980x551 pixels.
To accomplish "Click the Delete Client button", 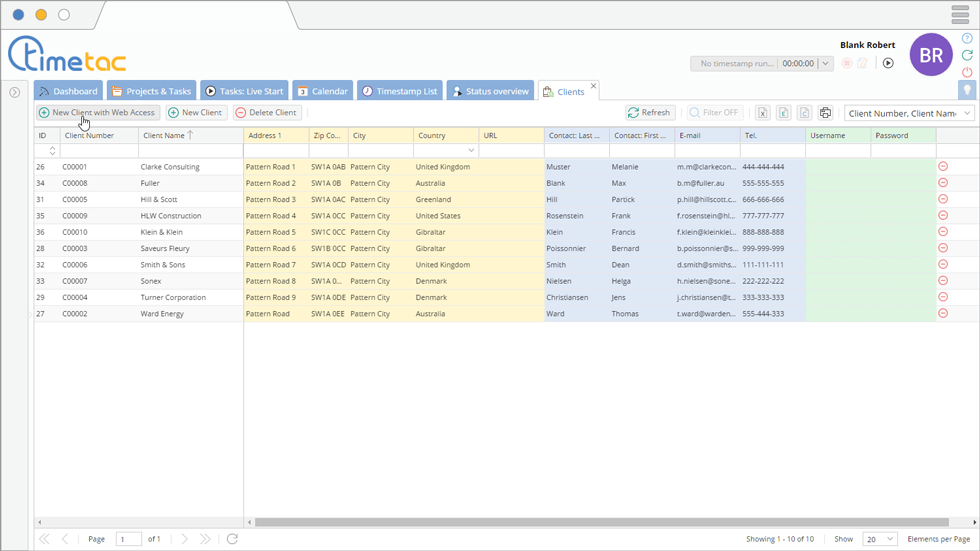I will click(267, 113).
